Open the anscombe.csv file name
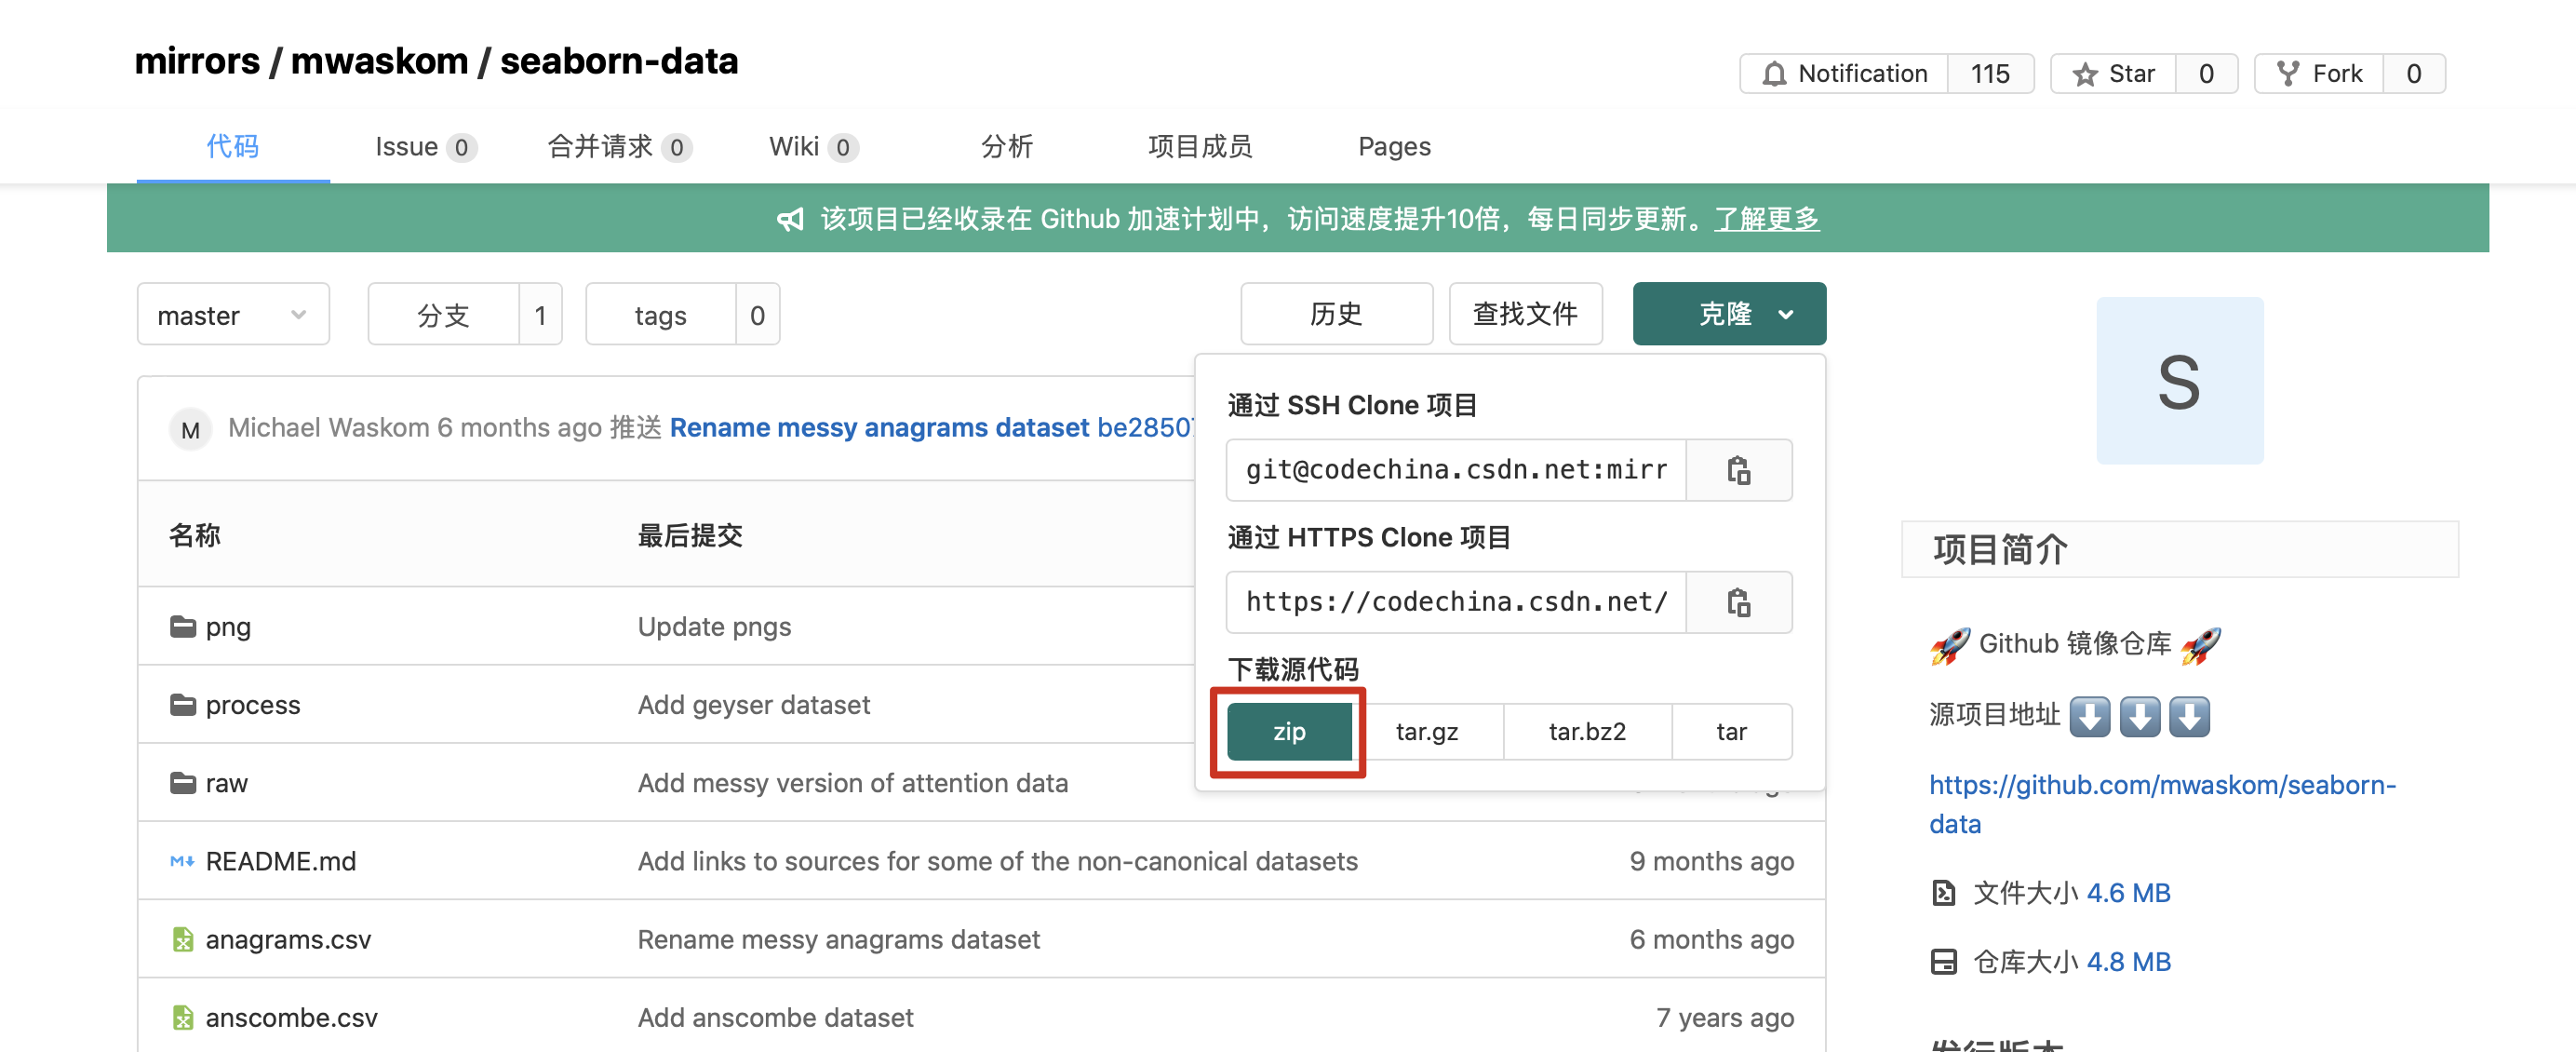Screen dimensions: 2576x1052 (x=291, y=1017)
